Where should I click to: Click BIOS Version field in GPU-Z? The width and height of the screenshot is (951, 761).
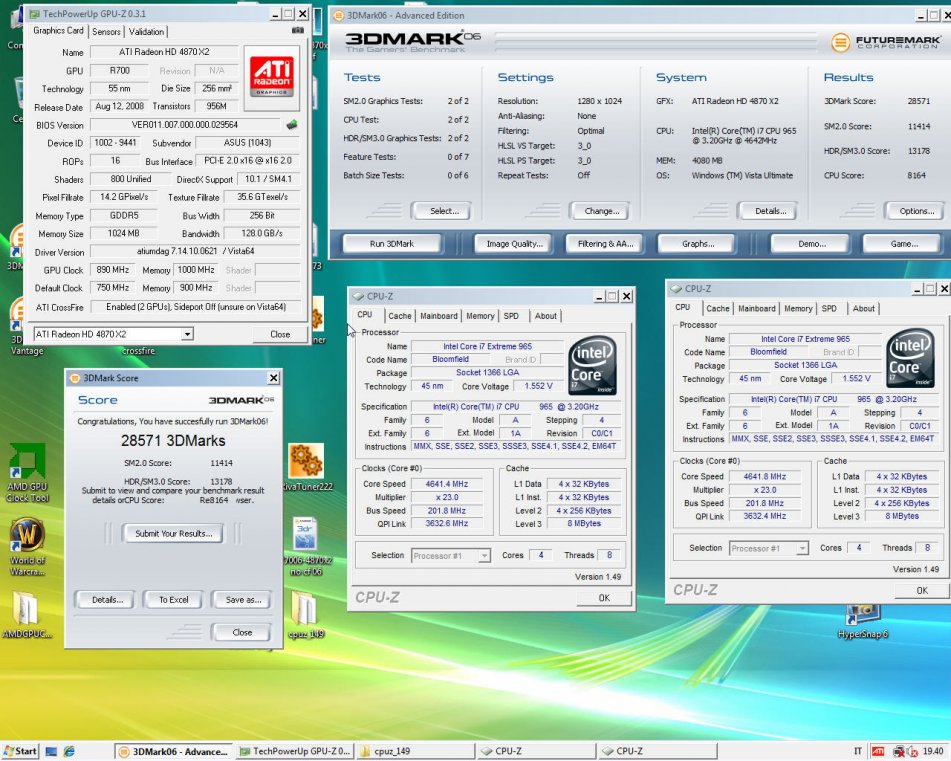(185, 125)
